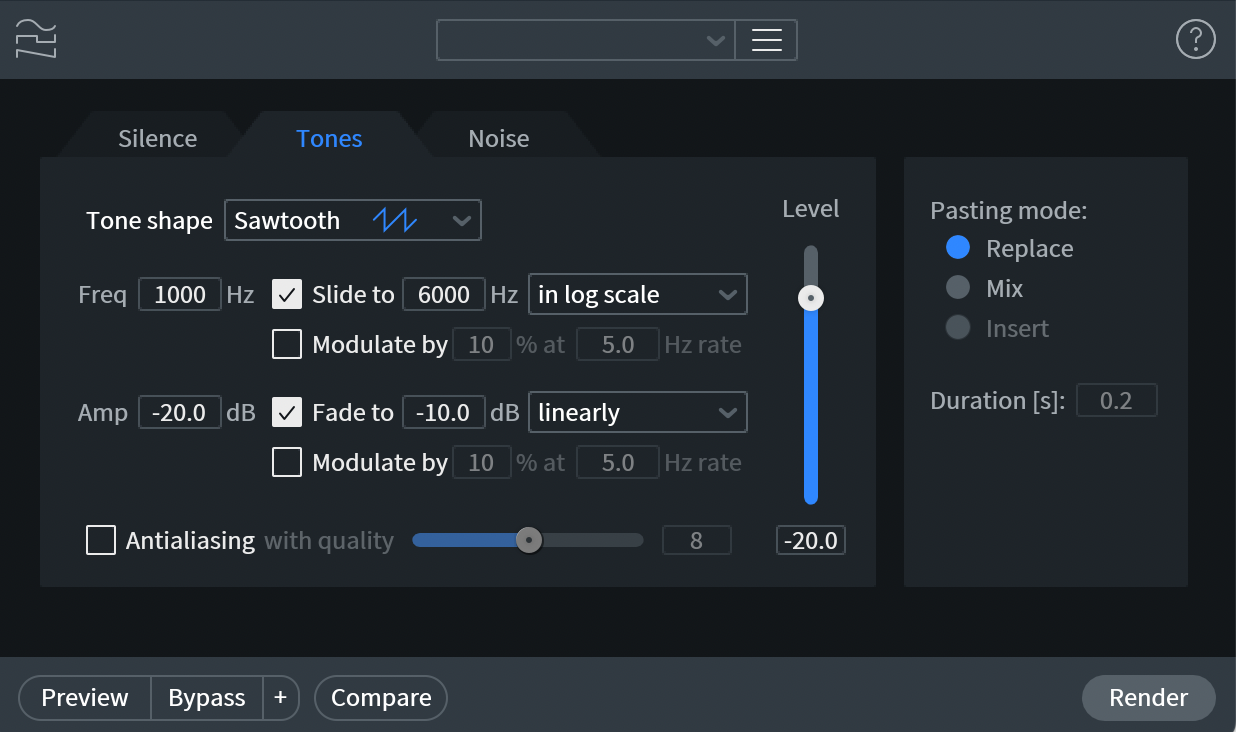
Task: Click the Freq 1000 Hz input field
Action: point(180,295)
